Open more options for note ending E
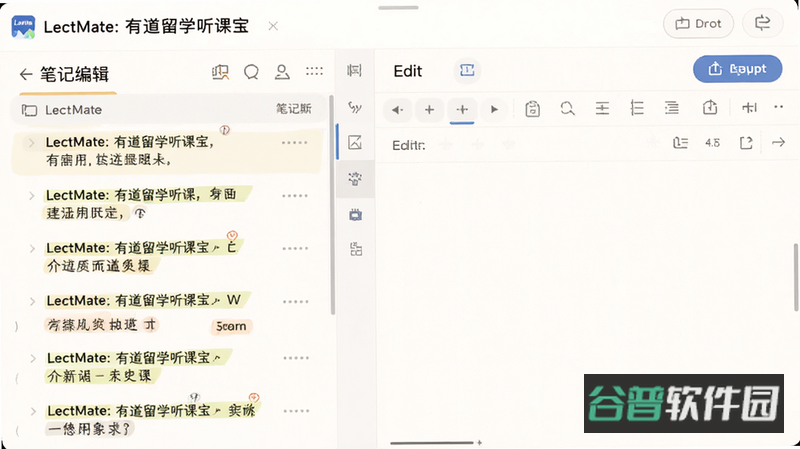The height and width of the screenshot is (449, 800). pos(295,248)
